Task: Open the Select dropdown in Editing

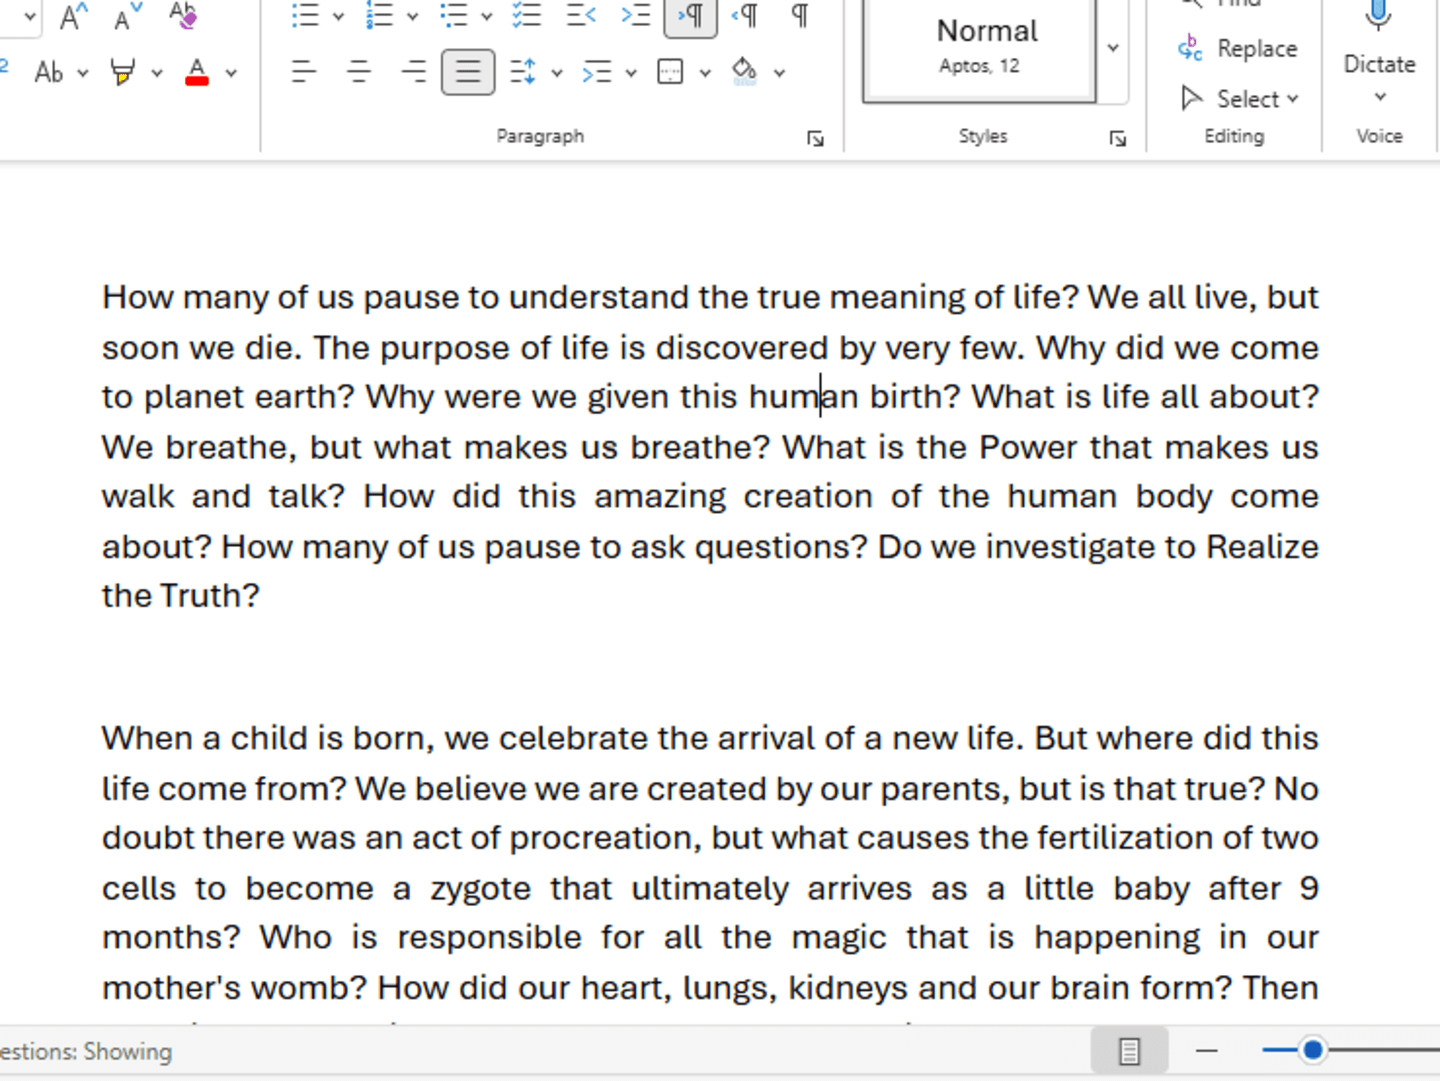Action: click(1239, 98)
